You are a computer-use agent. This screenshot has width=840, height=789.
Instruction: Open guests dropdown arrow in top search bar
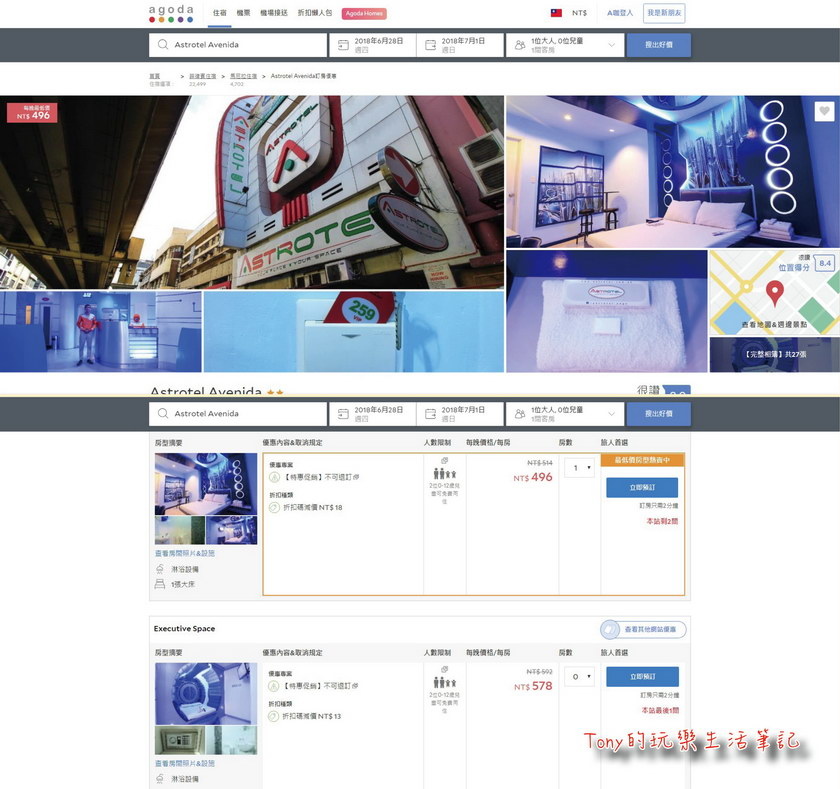tap(612, 45)
